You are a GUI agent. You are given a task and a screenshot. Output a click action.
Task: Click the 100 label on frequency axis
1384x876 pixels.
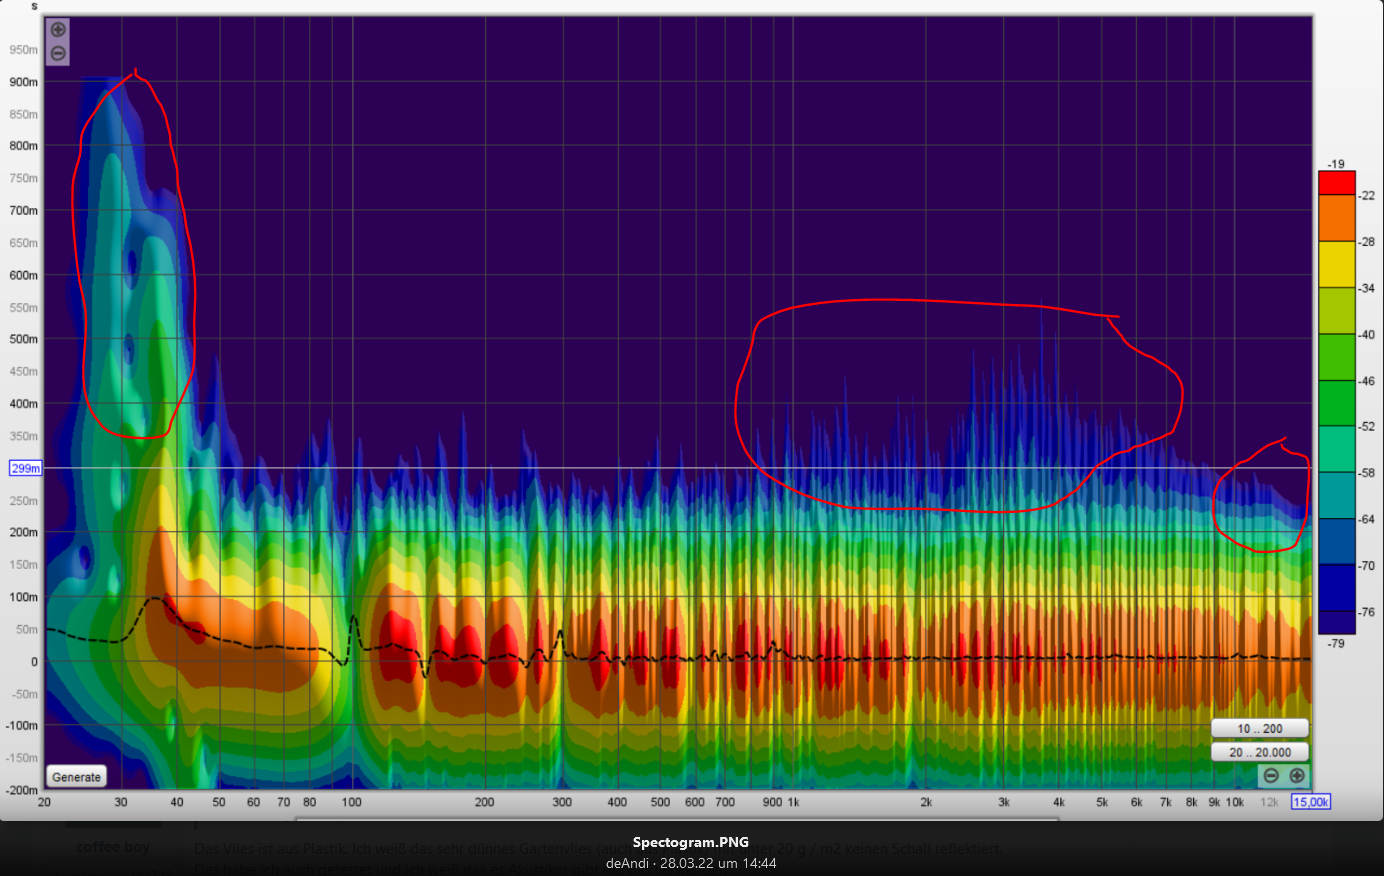point(351,802)
